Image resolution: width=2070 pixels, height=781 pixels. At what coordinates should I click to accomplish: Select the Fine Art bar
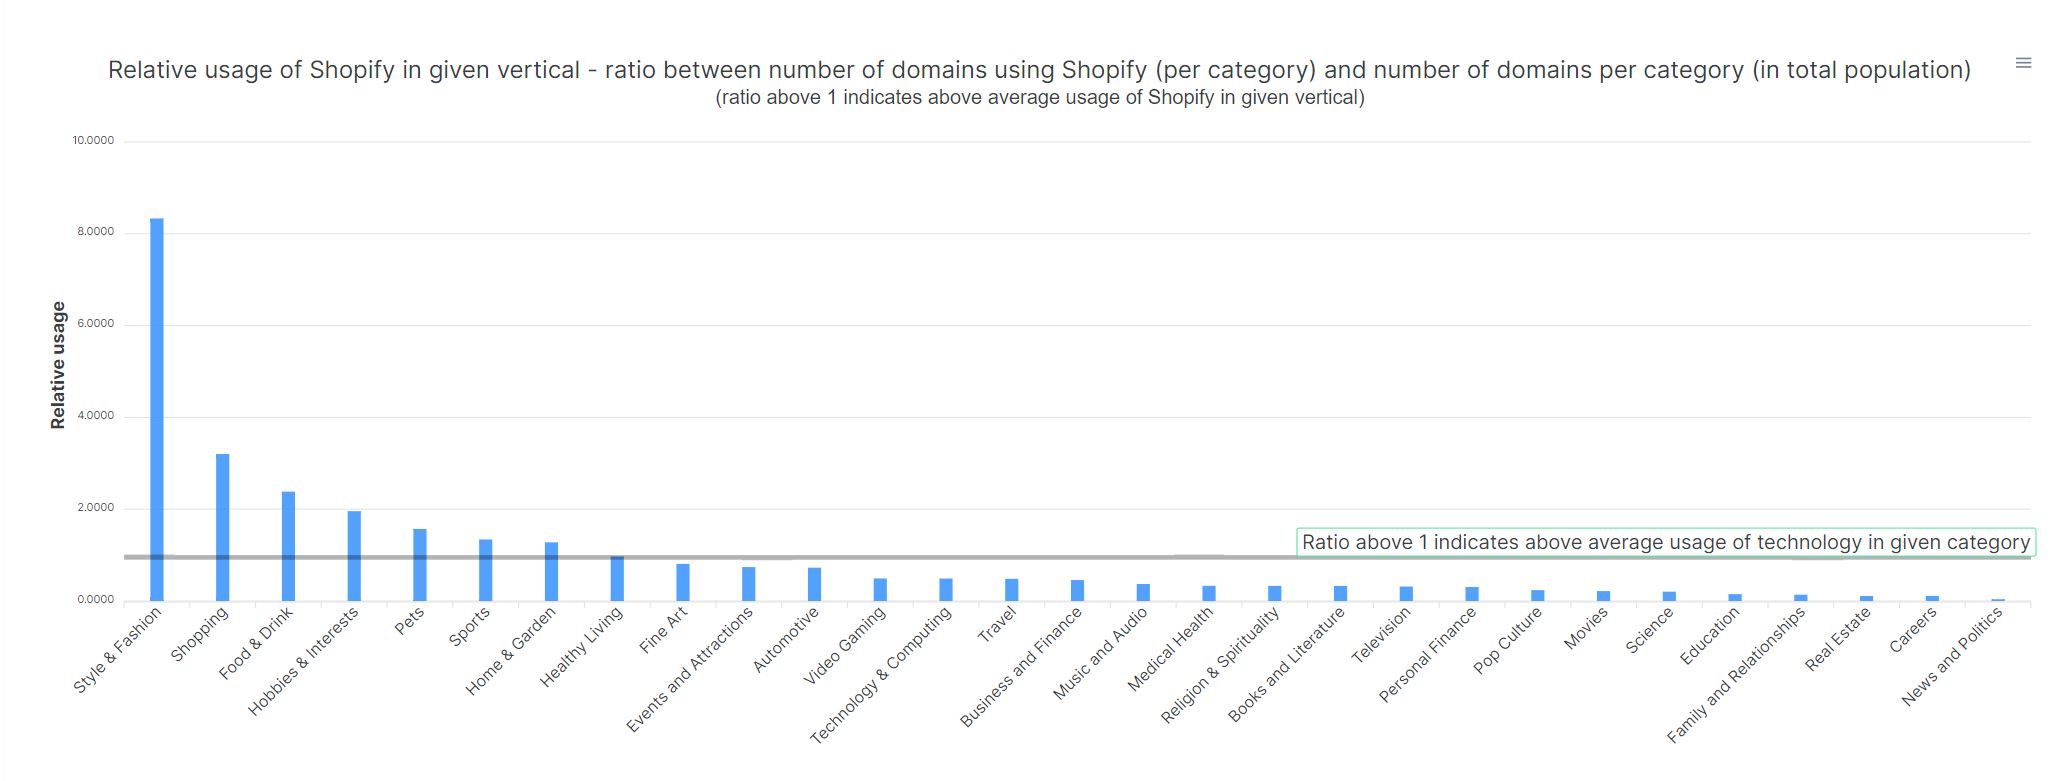(x=683, y=583)
